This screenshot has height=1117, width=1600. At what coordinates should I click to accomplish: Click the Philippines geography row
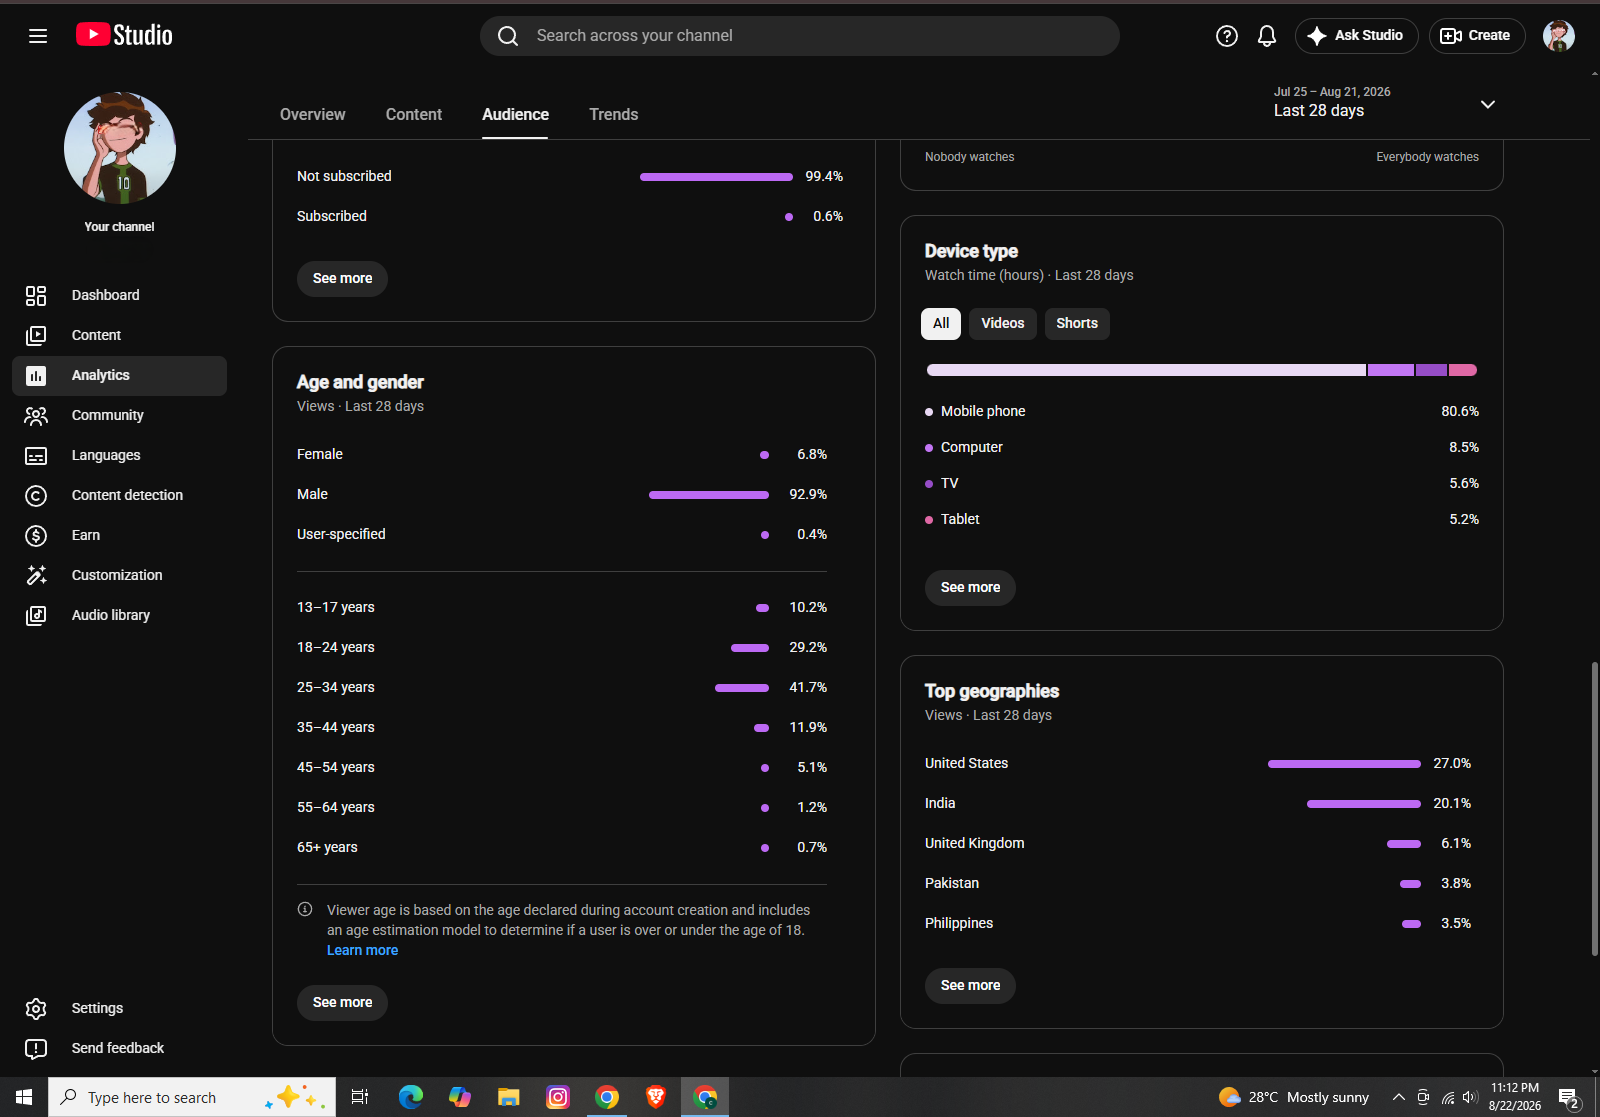point(1198,923)
